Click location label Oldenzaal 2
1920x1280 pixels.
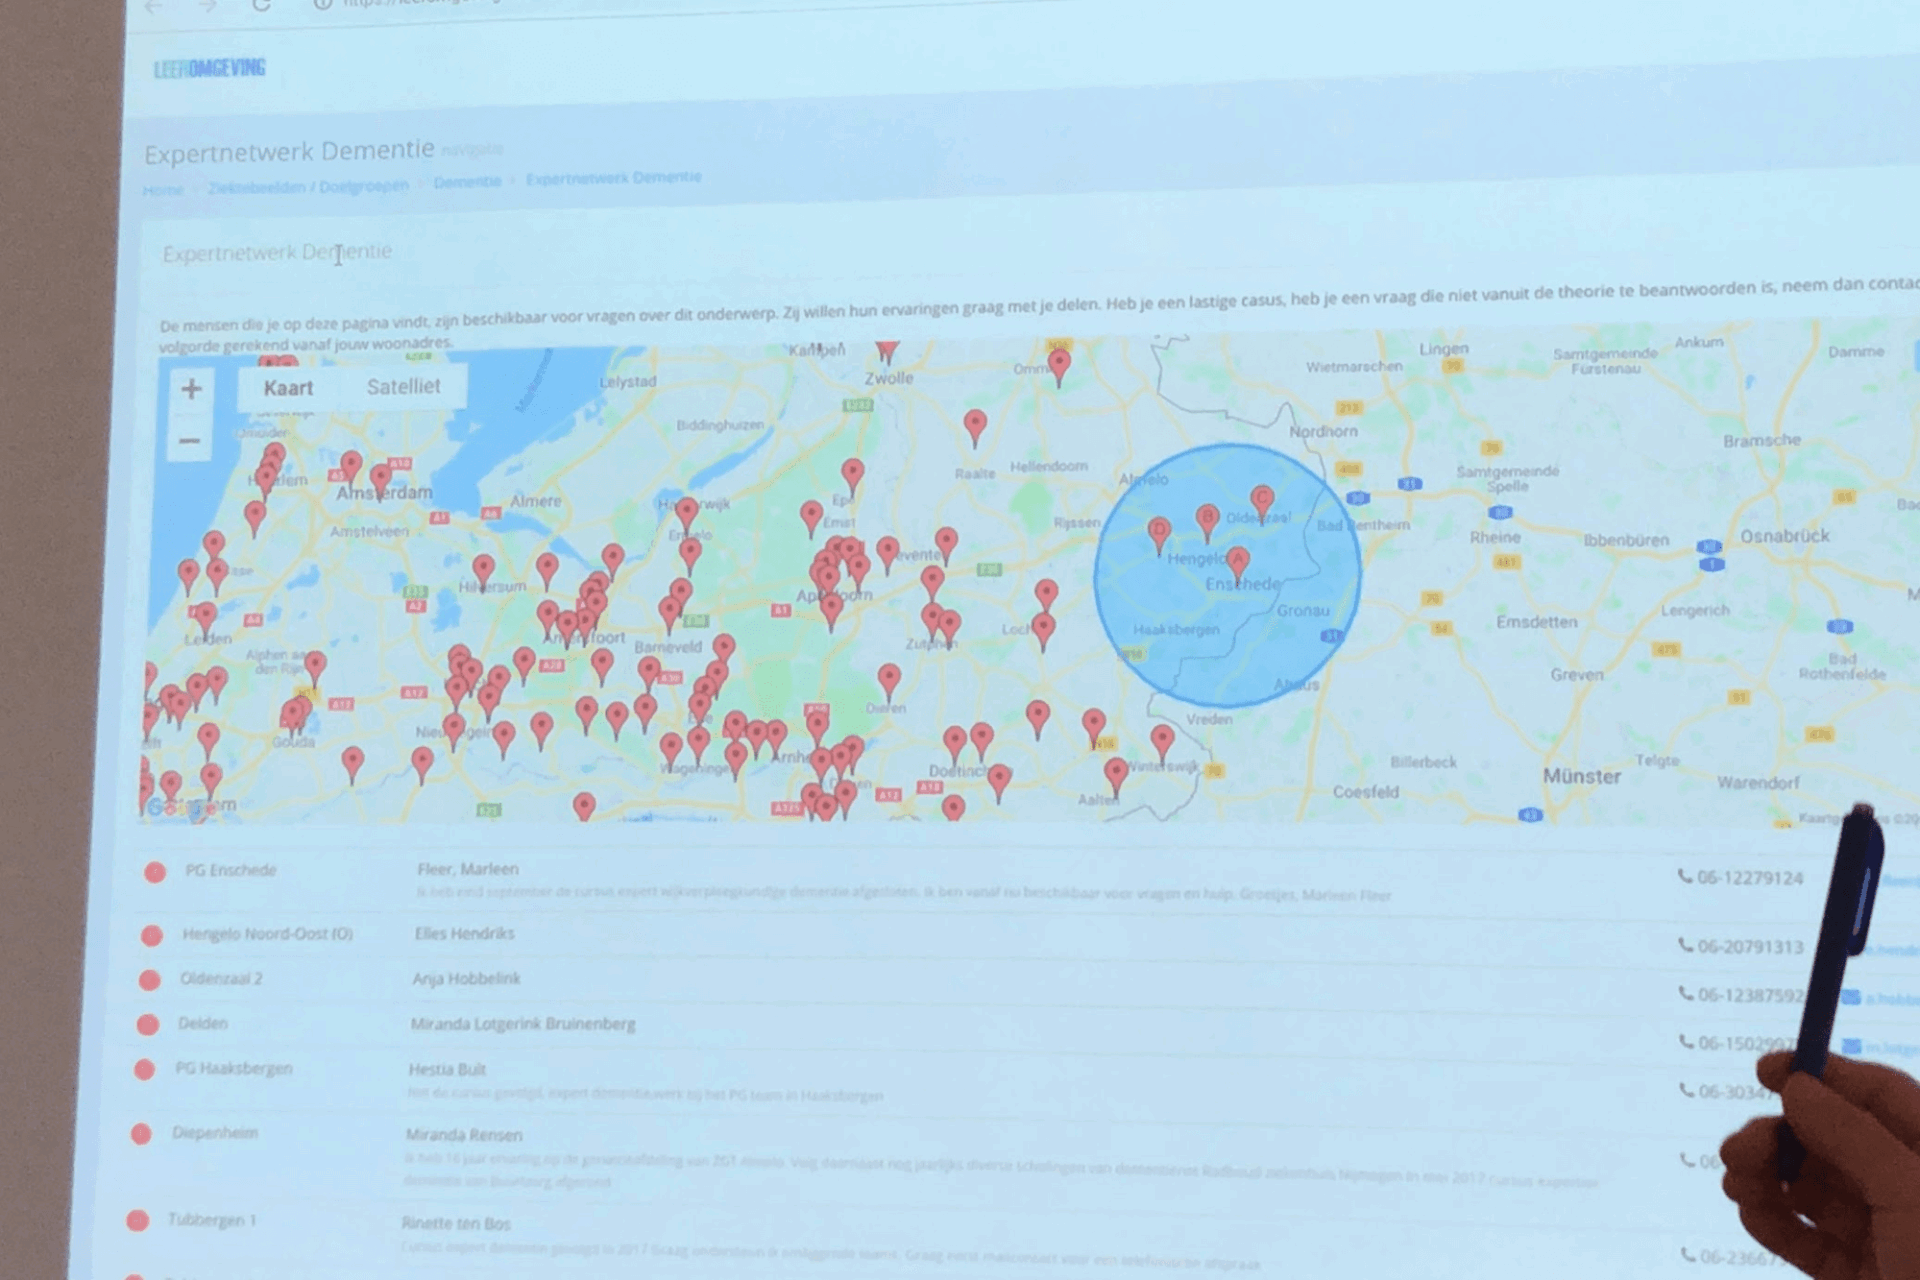221,978
